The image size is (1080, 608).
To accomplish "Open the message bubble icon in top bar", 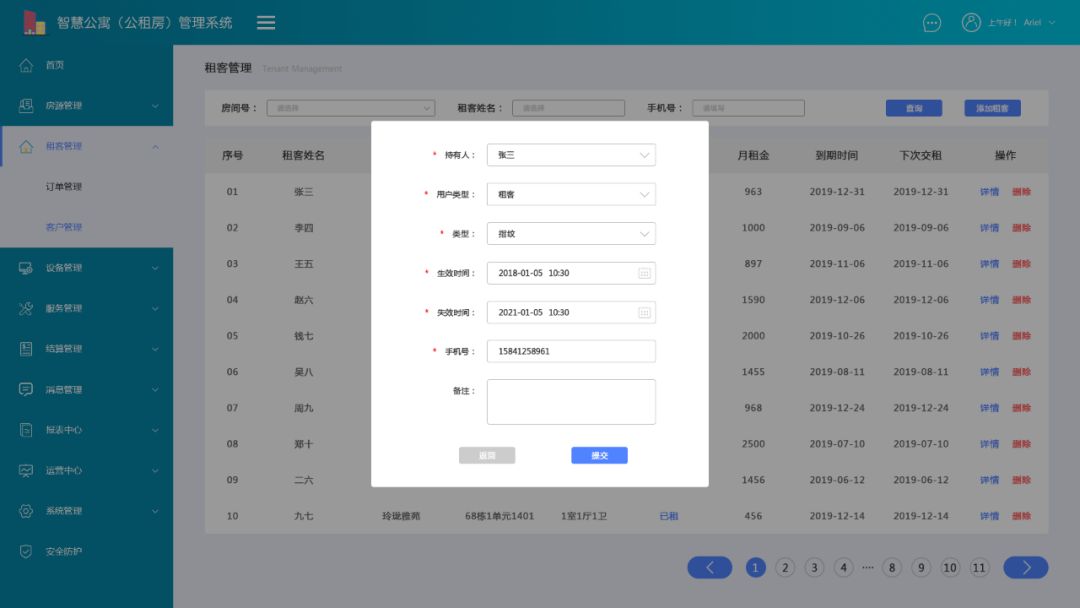I will point(931,22).
